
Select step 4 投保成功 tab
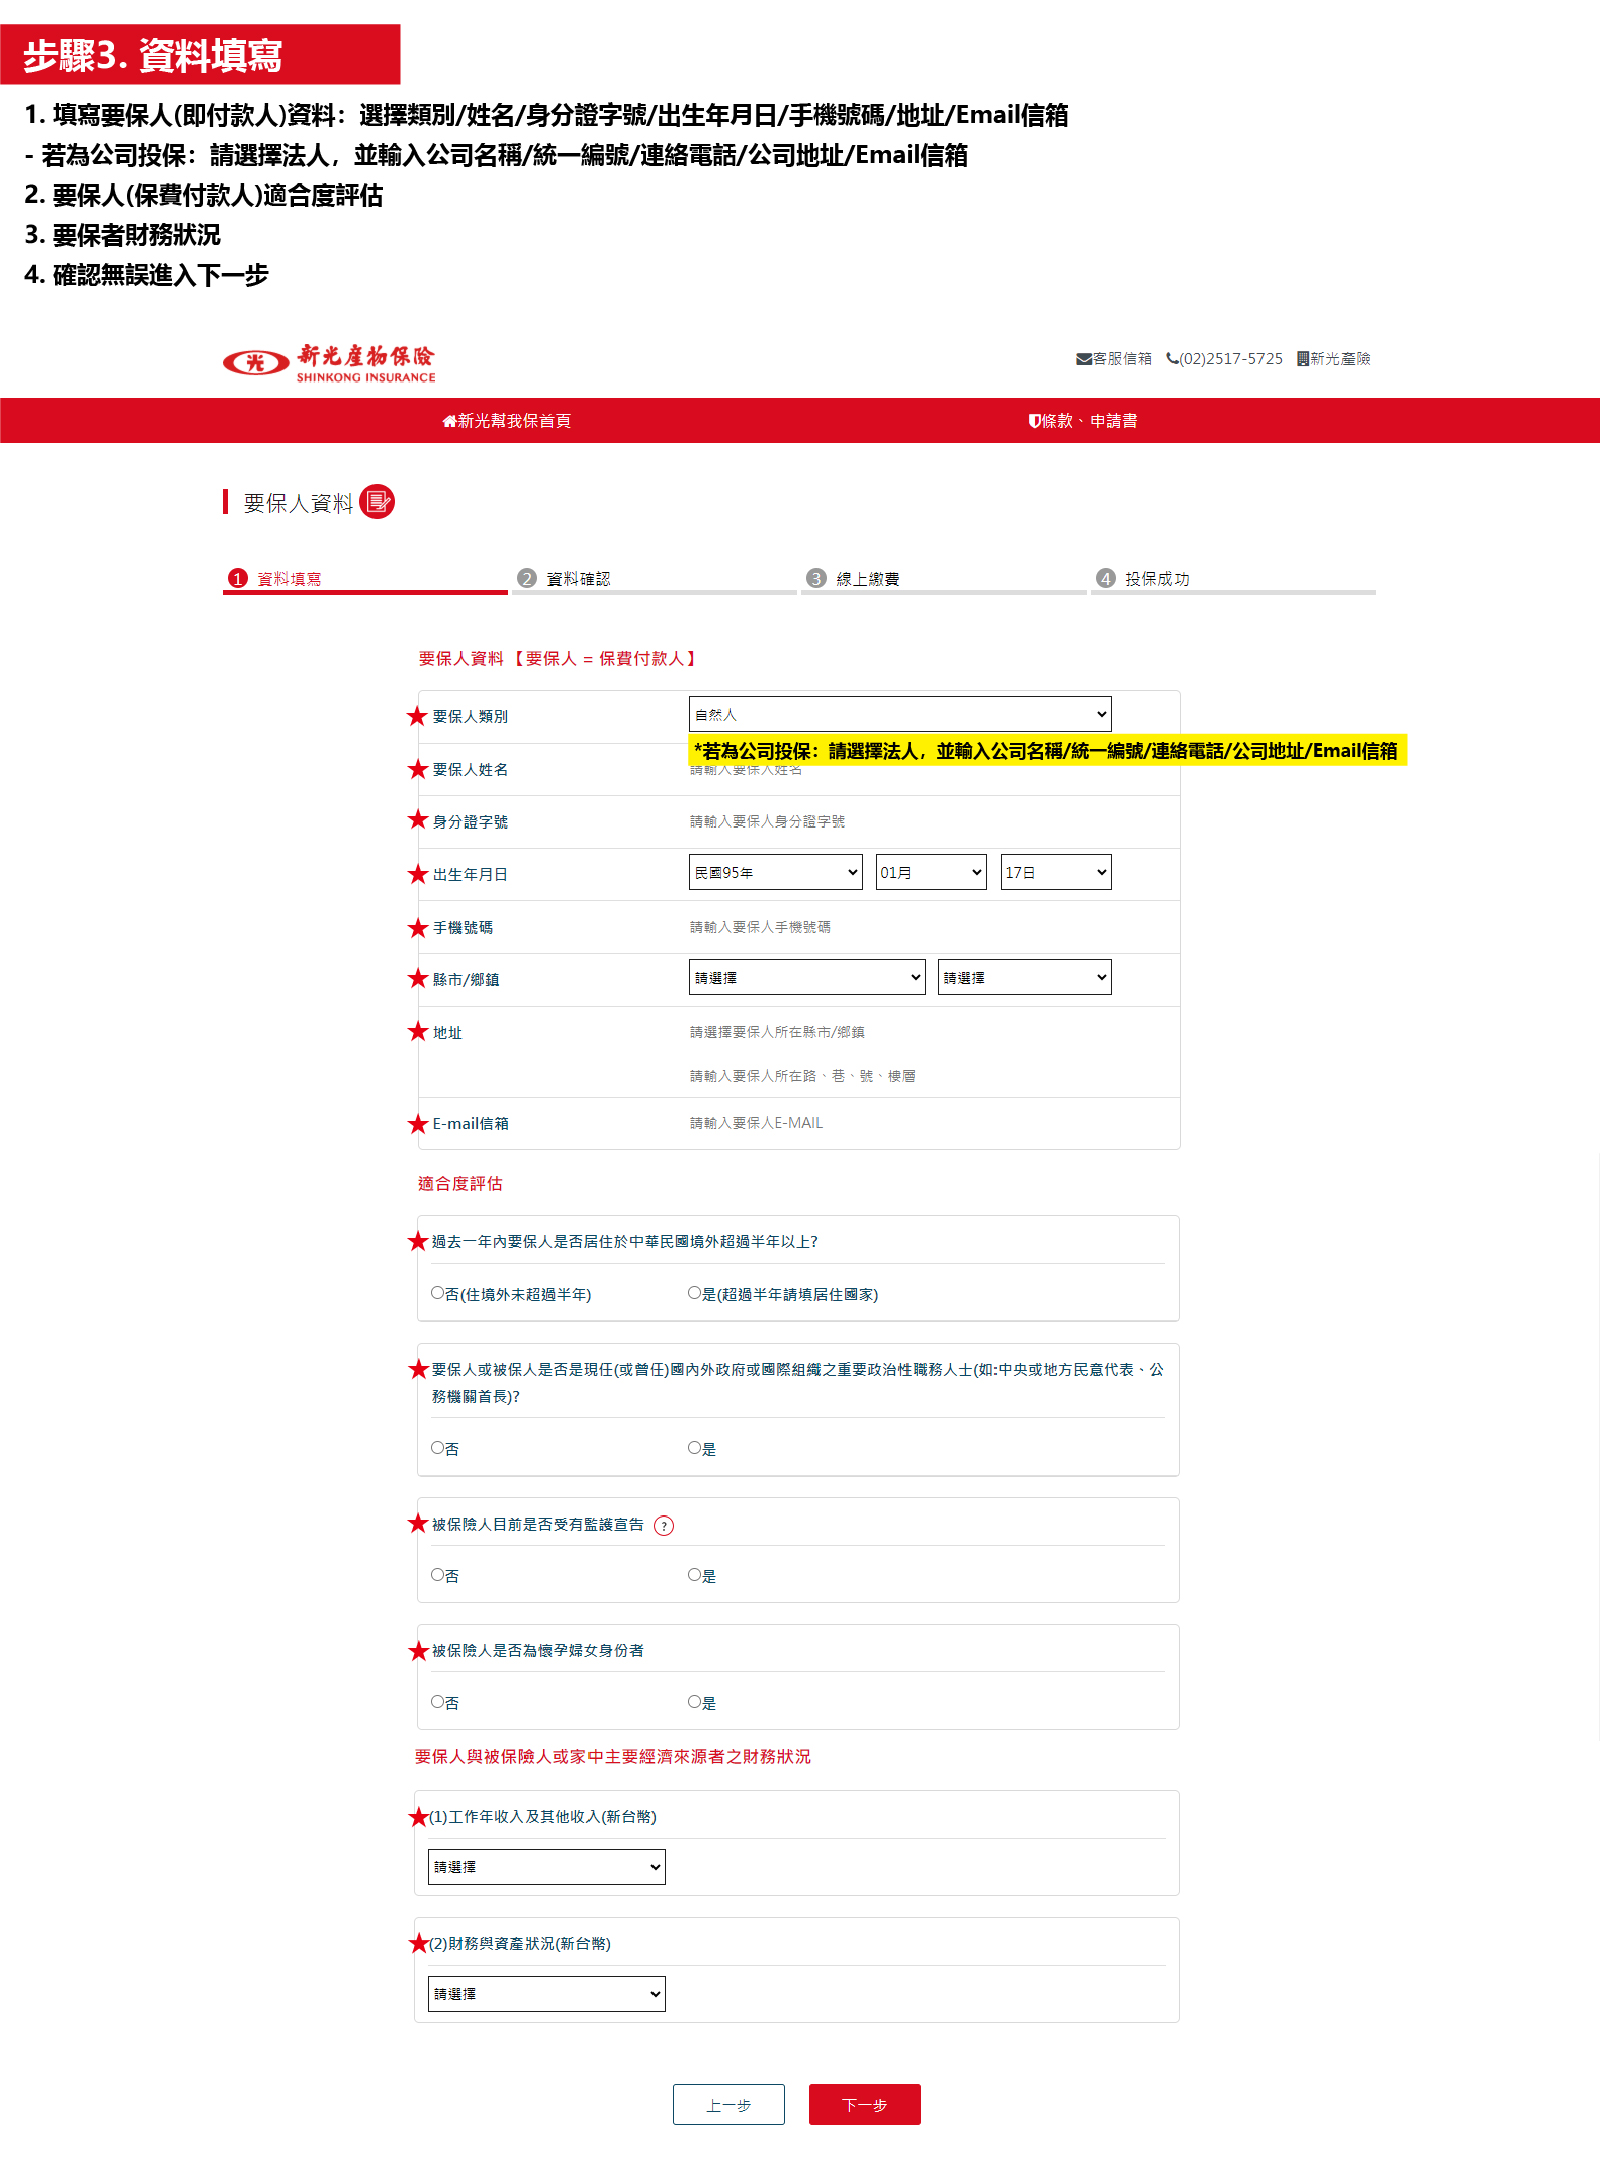click(1233, 579)
